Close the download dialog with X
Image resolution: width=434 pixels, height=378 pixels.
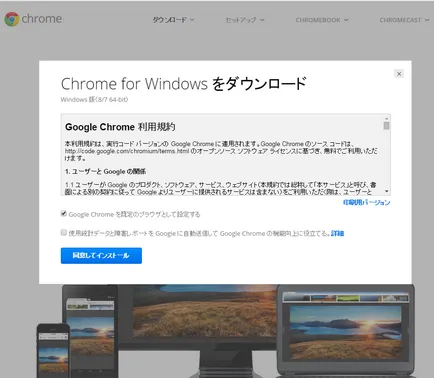point(399,74)
